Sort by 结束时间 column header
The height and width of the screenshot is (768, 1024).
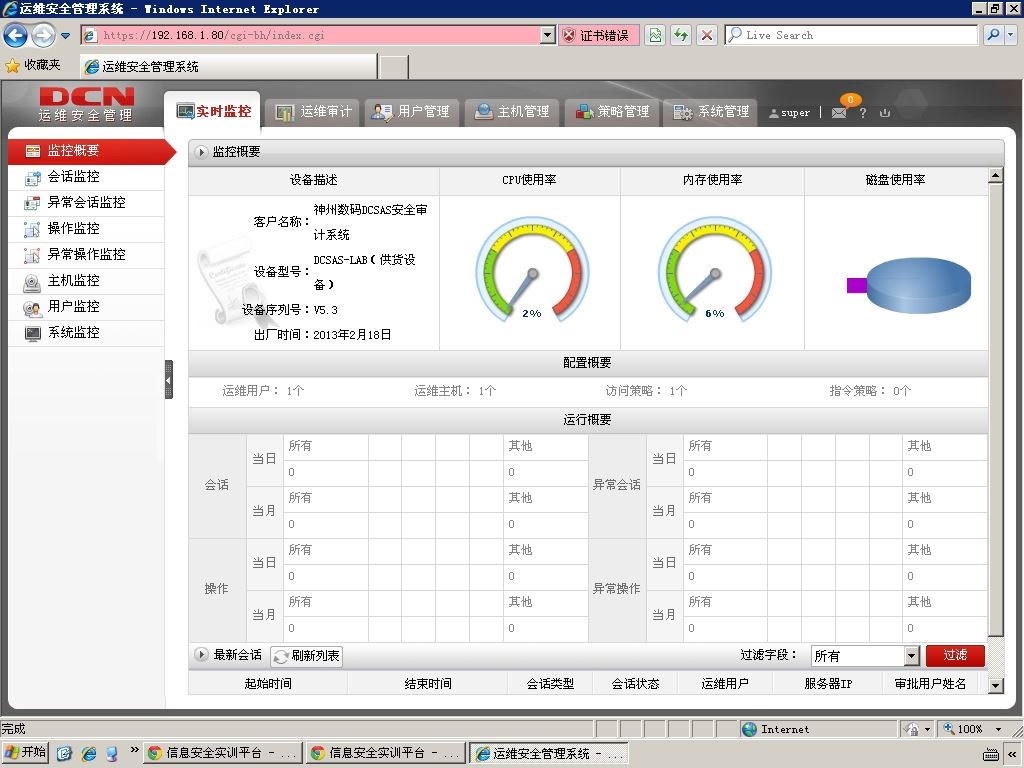[x=428, y=684]
